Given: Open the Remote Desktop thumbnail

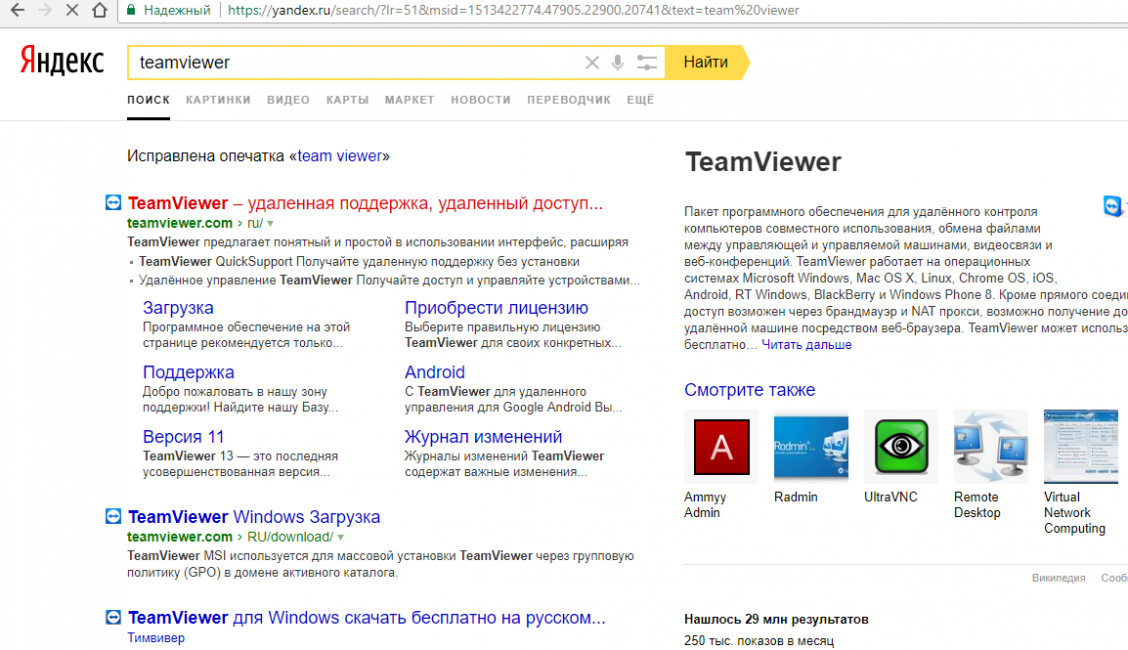Looking at the screenshot, I should (991, 447).
